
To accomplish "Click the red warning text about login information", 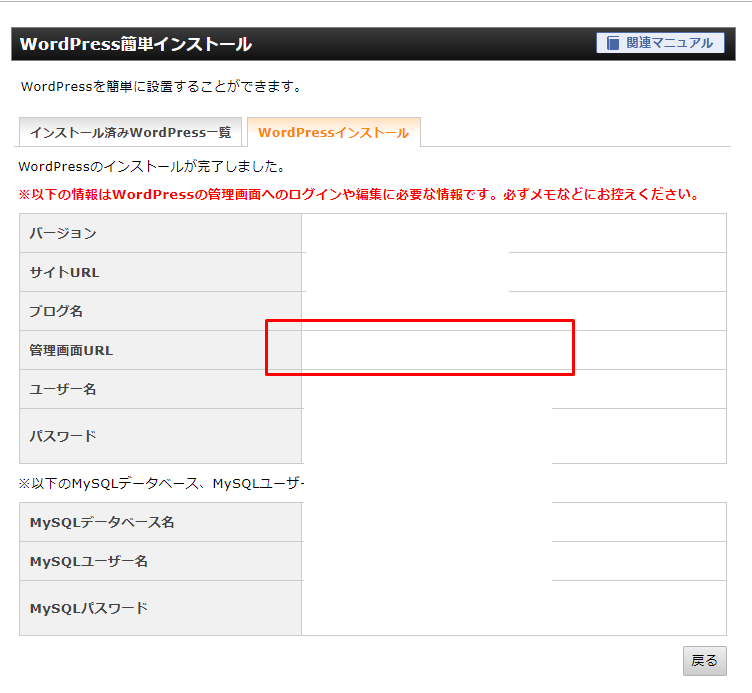I will click(x=360, y=195).
